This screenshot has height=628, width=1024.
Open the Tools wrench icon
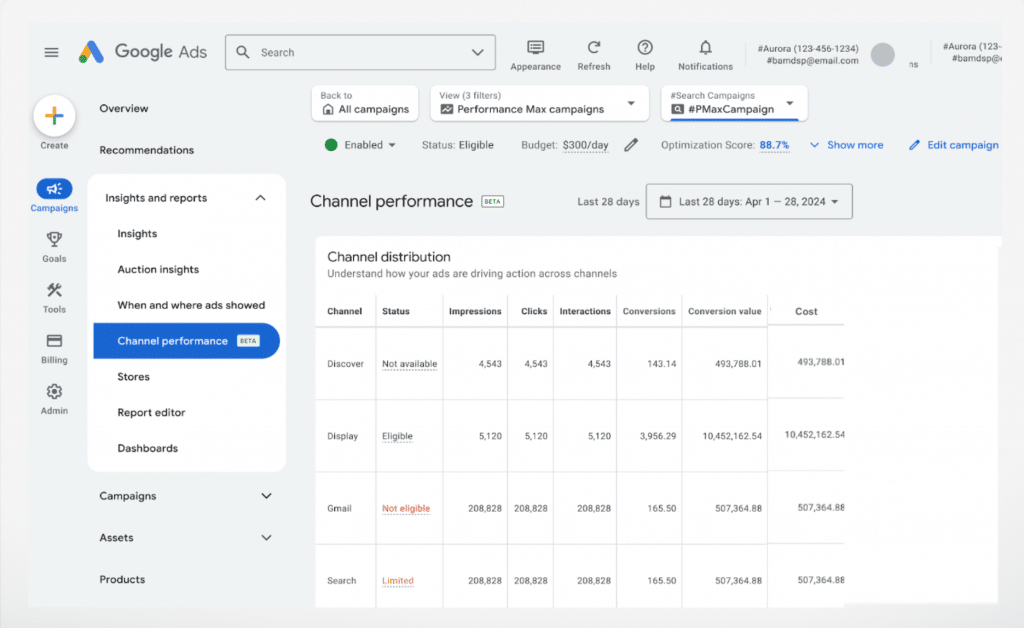(54, 290)
